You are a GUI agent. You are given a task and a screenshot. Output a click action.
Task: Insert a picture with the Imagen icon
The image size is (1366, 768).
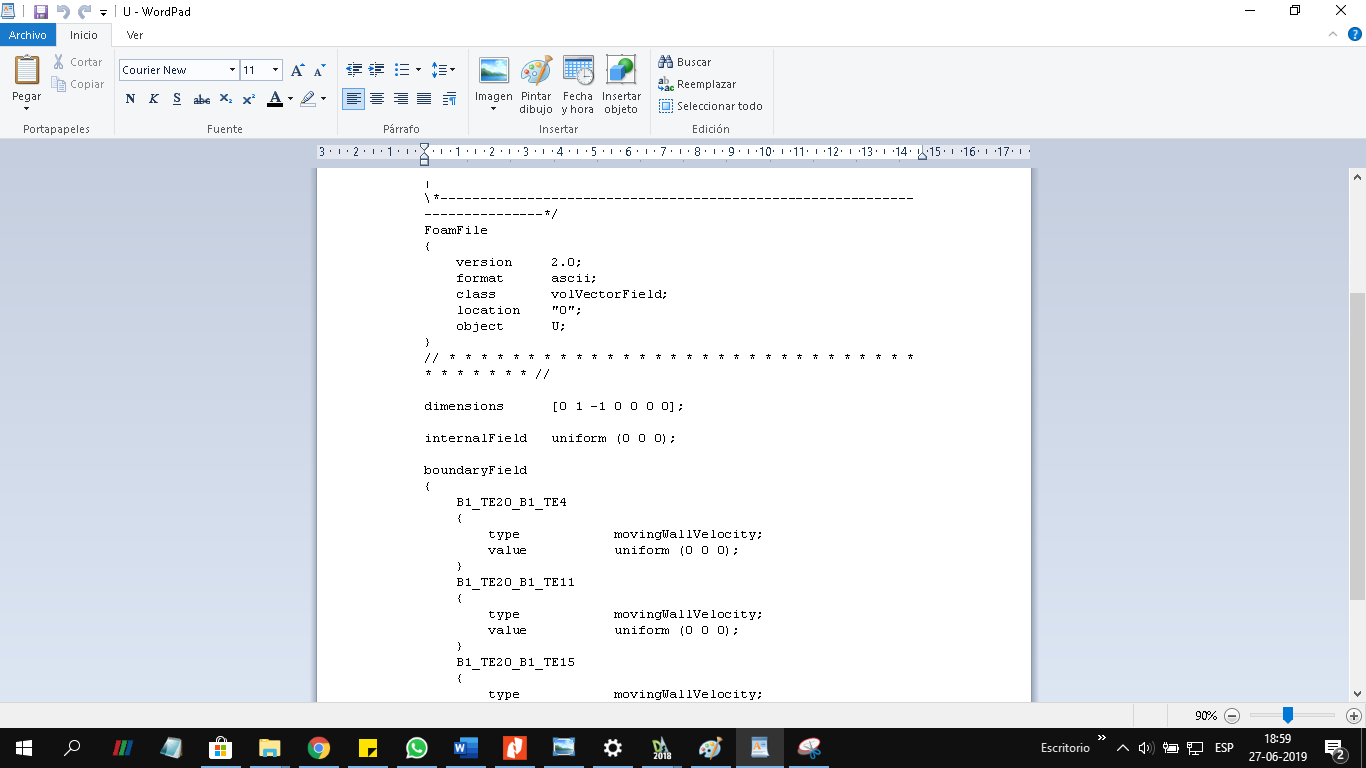[494, 70]
